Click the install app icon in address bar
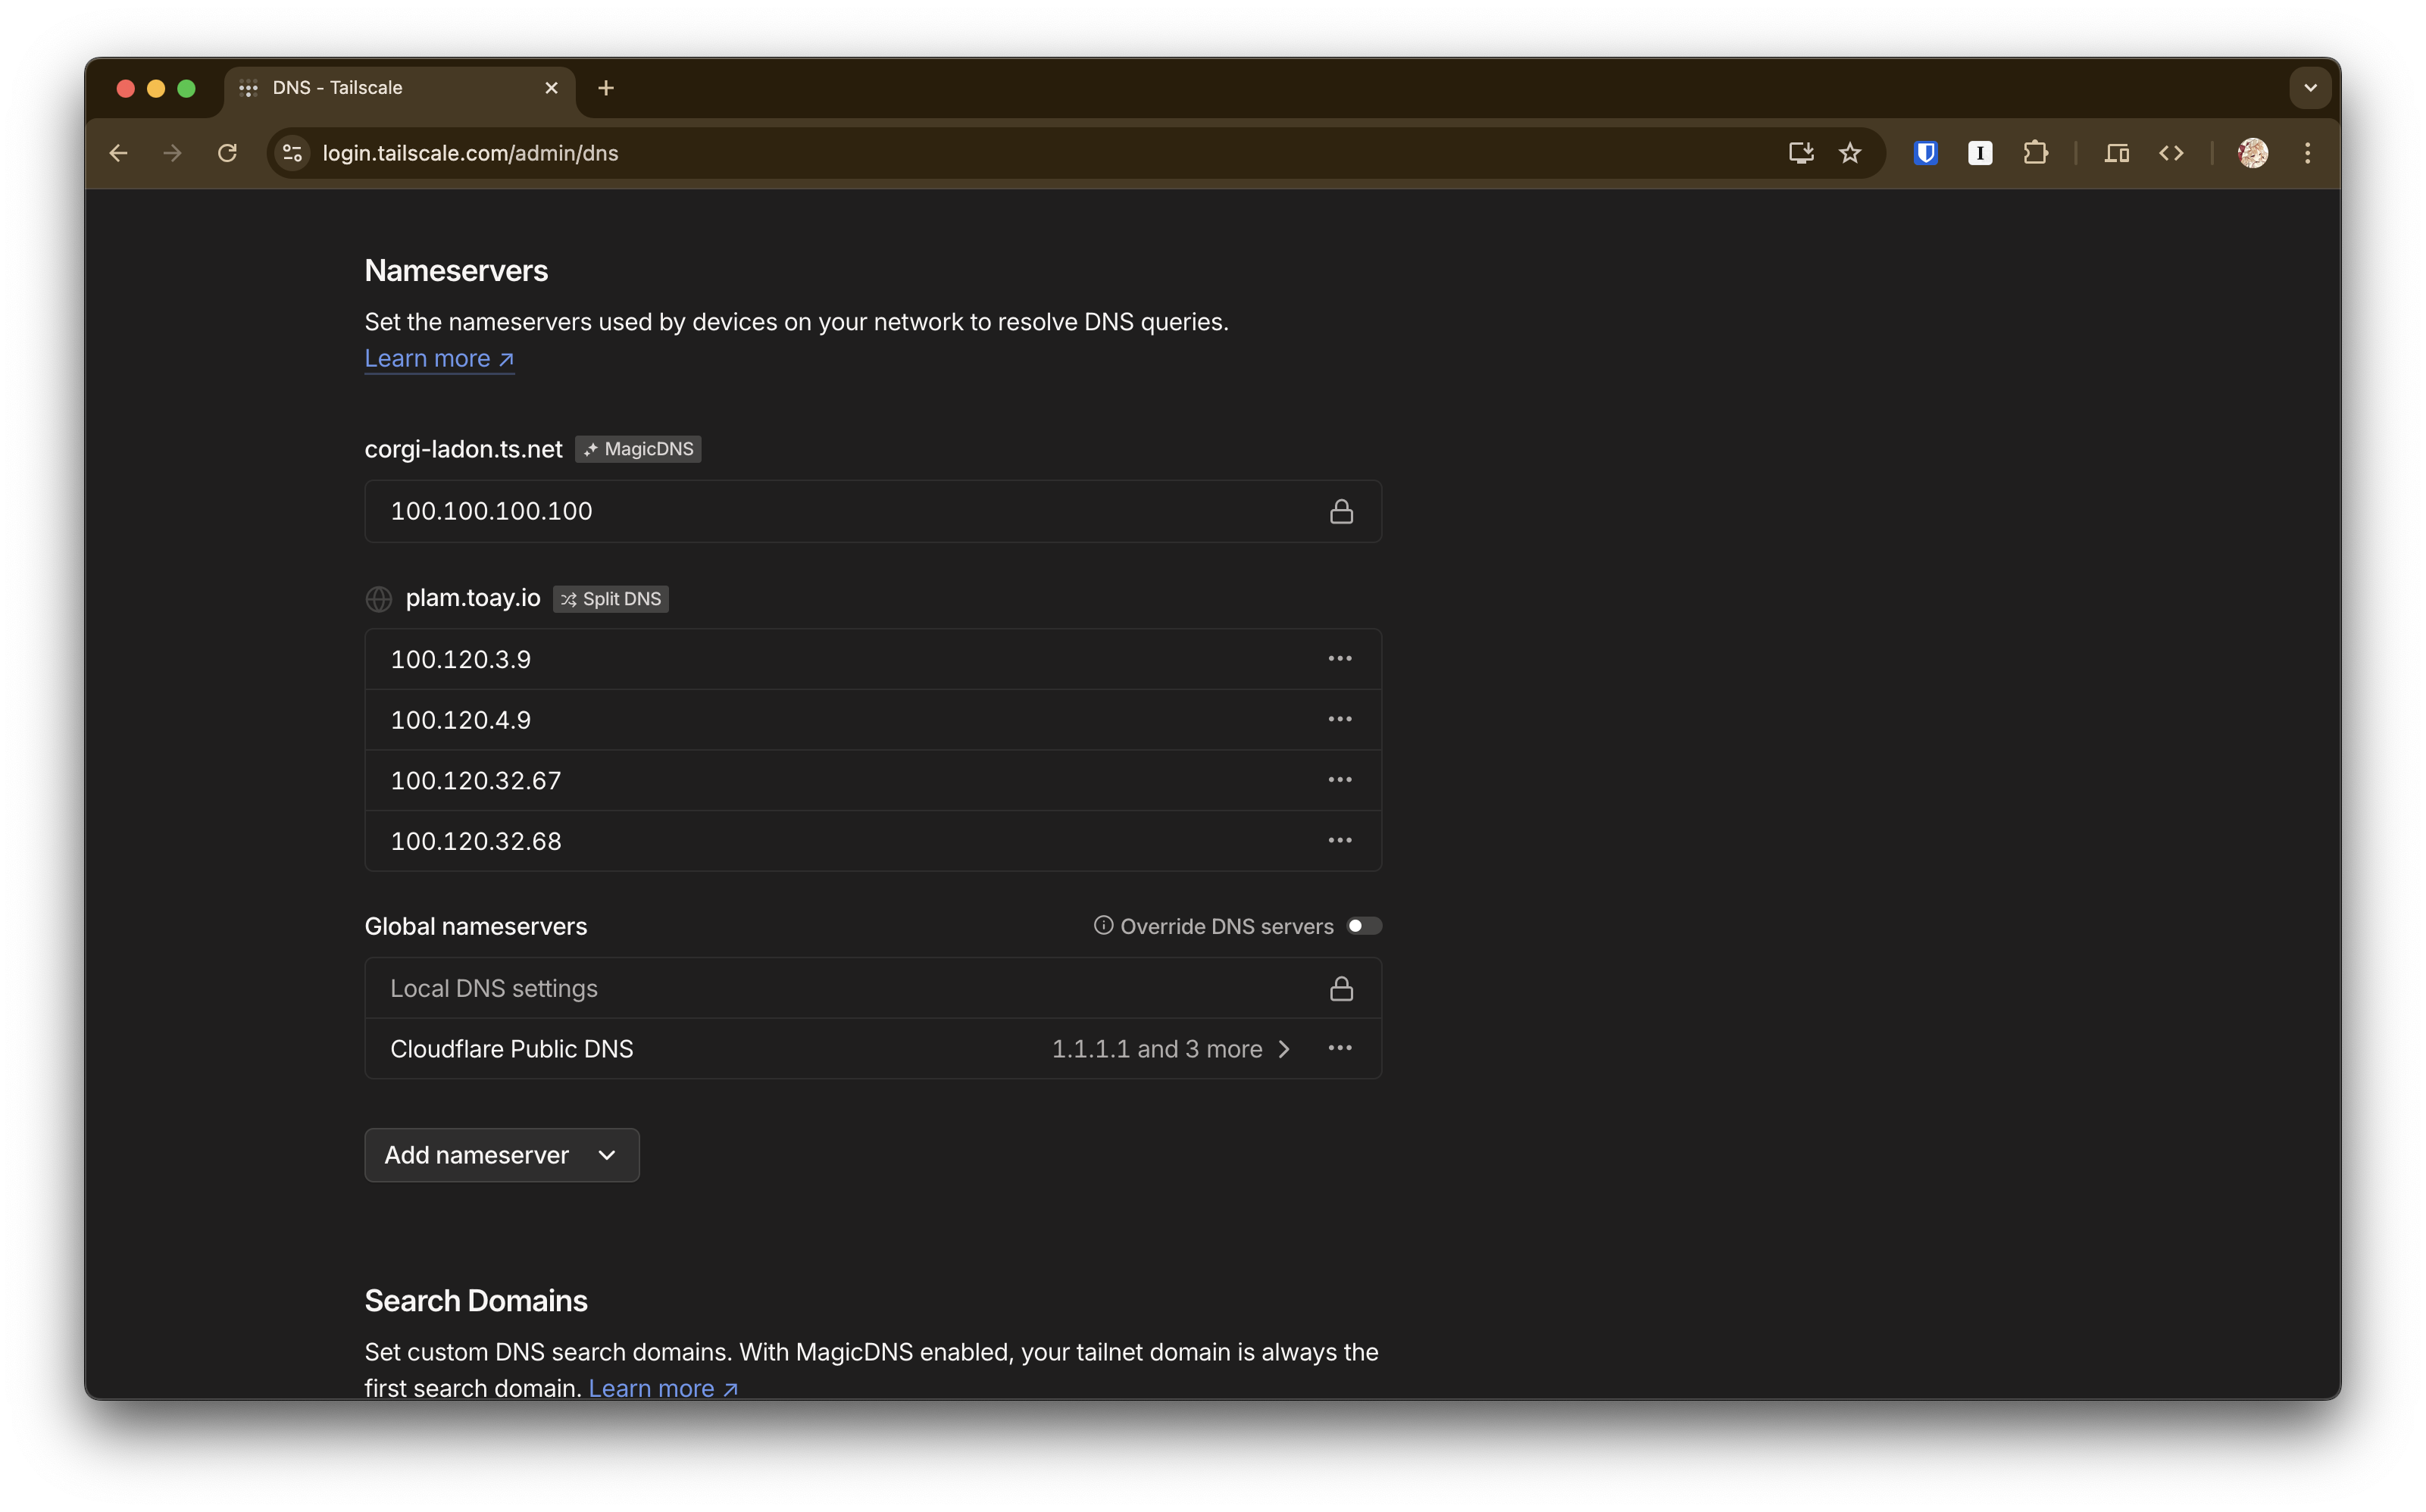This screenshot has height=1512, width=2426. coord(1800,153)
